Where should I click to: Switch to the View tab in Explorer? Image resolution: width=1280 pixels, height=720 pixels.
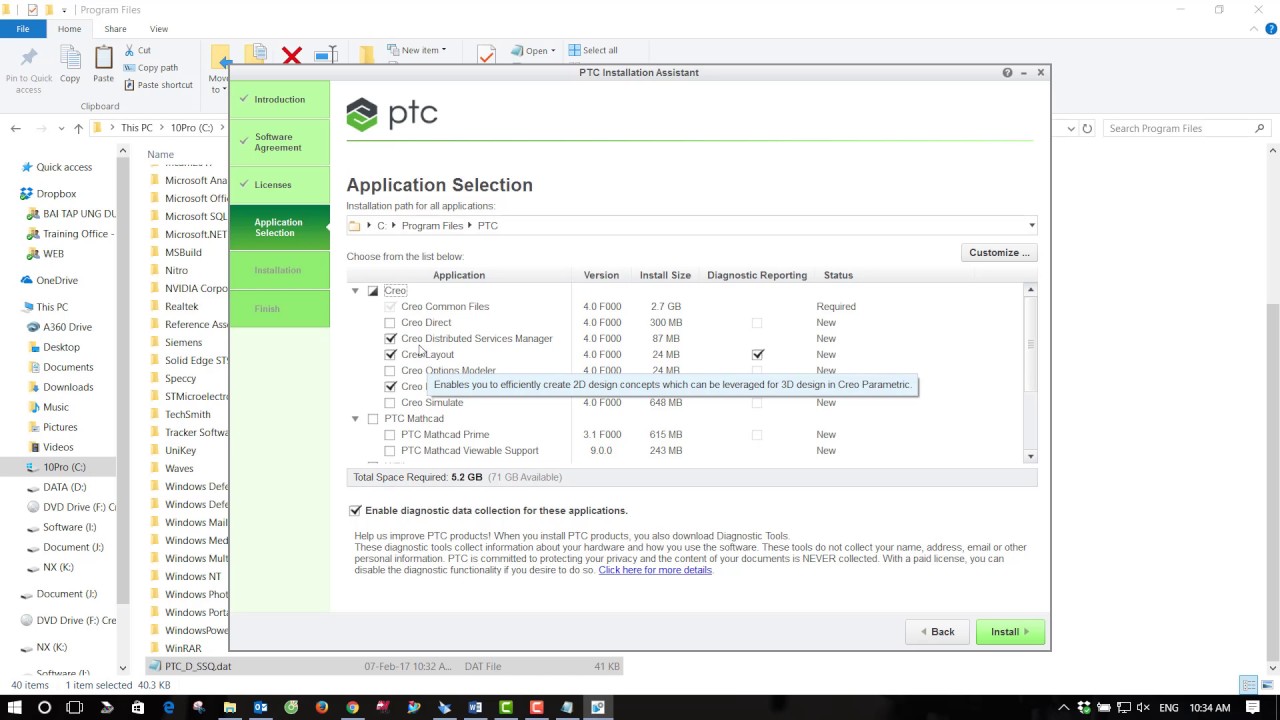click(x=159, y=29)
